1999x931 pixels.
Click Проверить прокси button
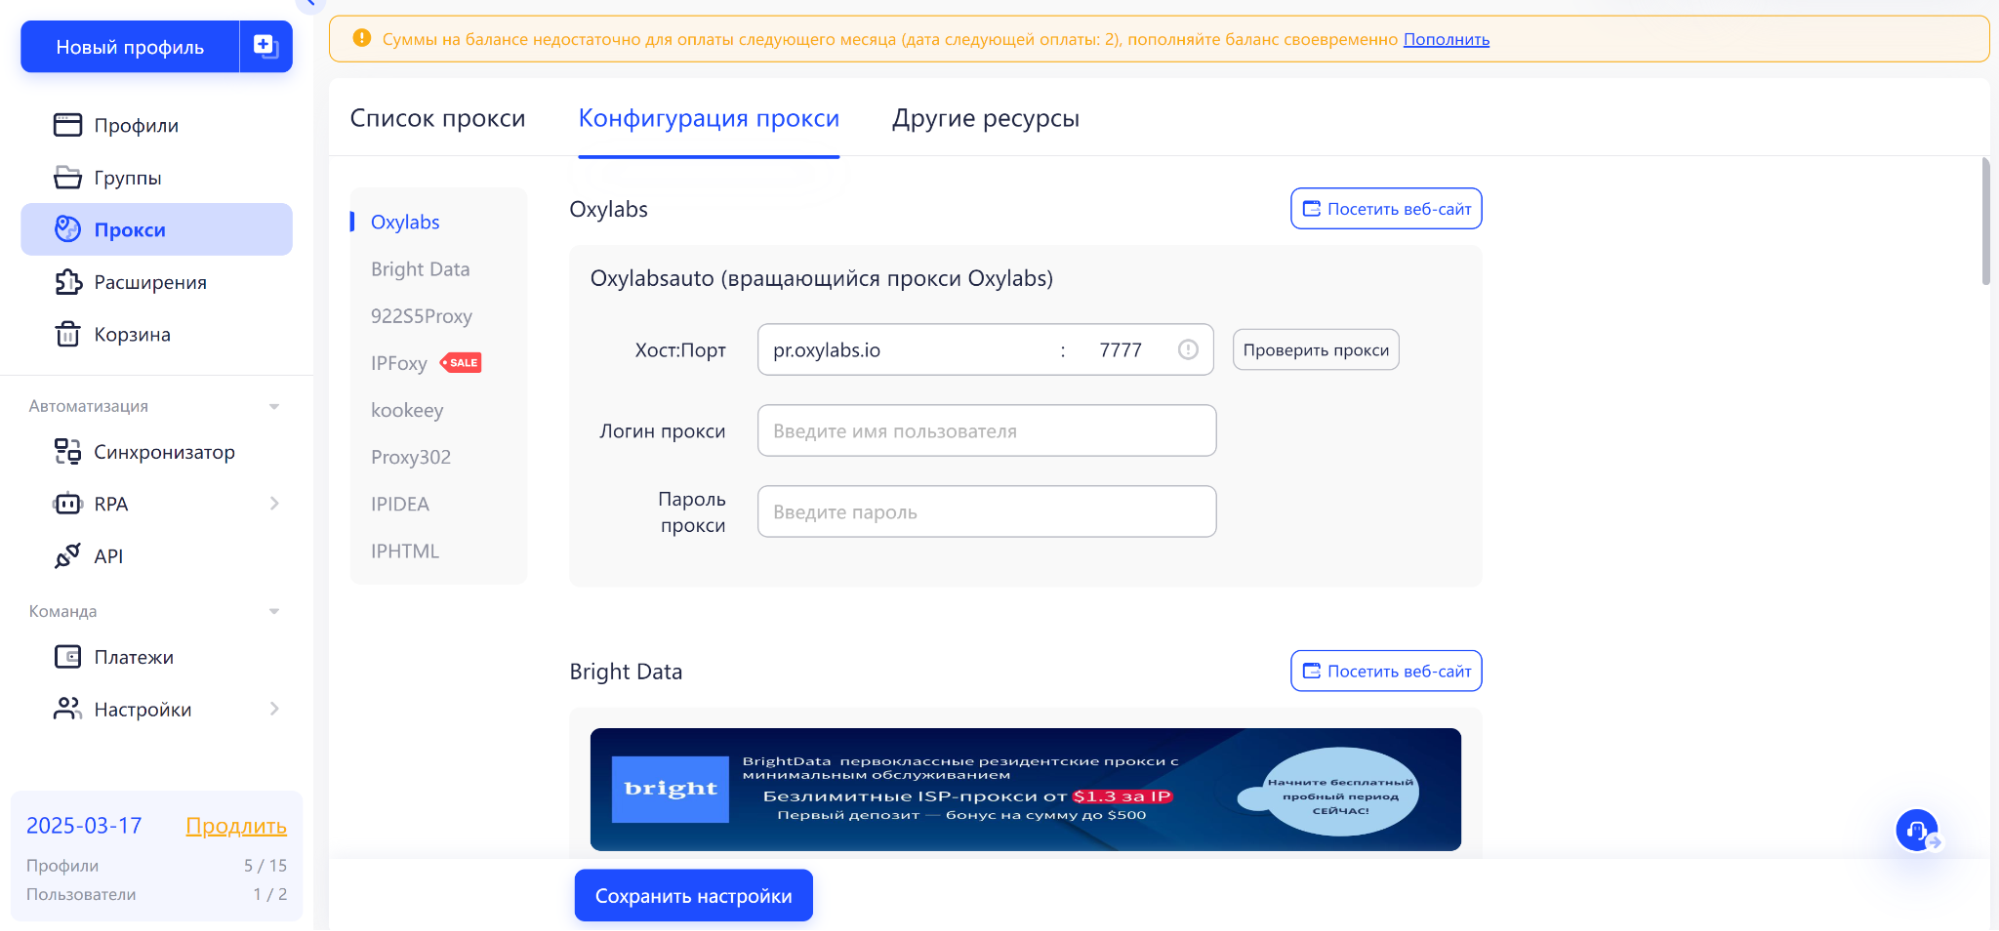coord(1316,350)
